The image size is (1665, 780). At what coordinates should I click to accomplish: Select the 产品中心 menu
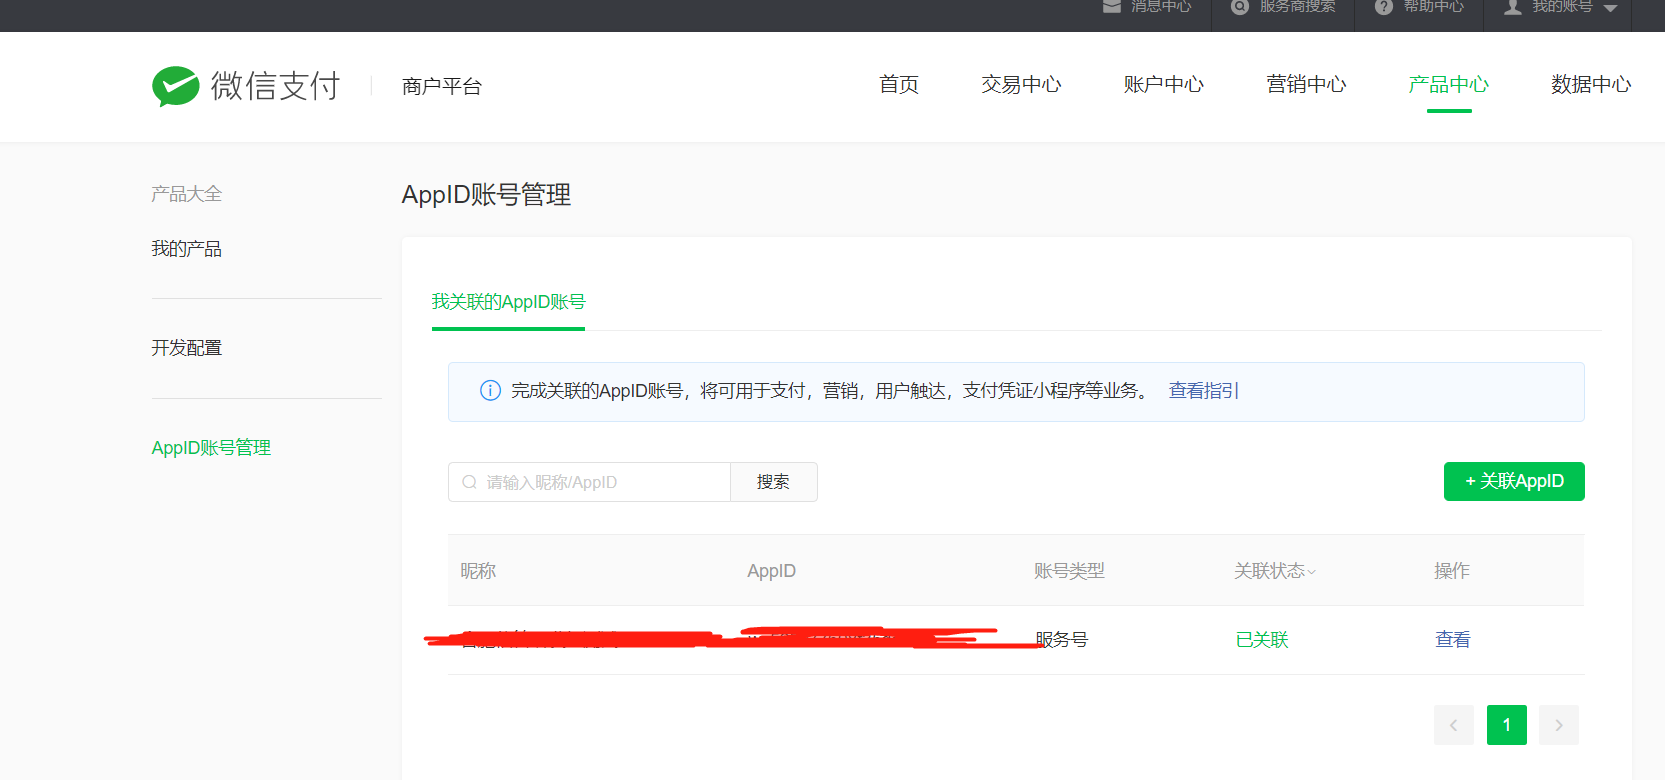coord(1449,85)
